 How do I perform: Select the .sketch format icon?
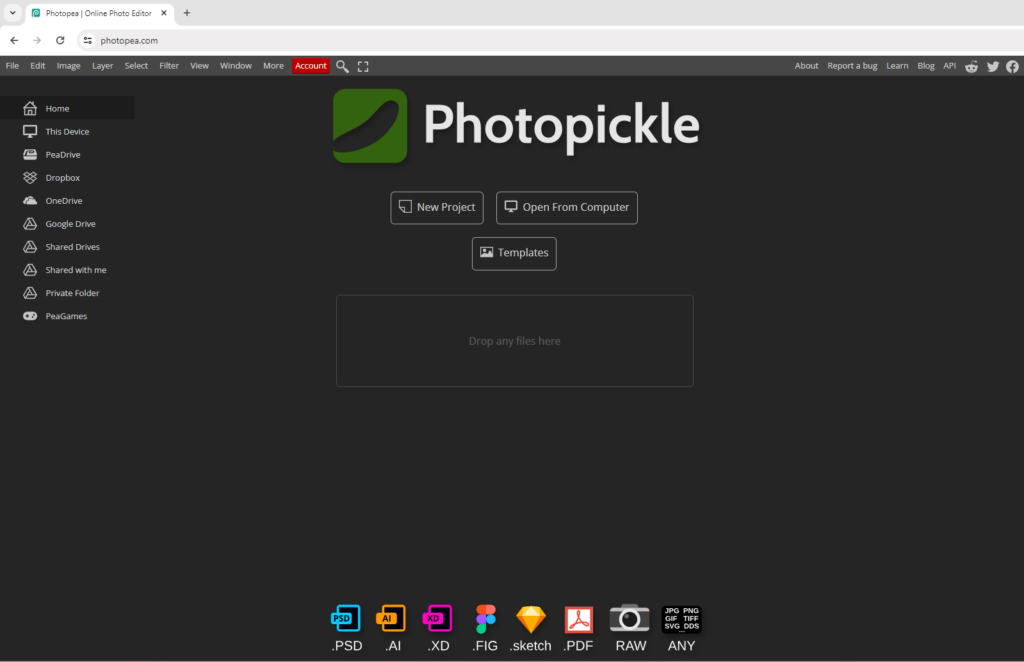click(530, 618)
